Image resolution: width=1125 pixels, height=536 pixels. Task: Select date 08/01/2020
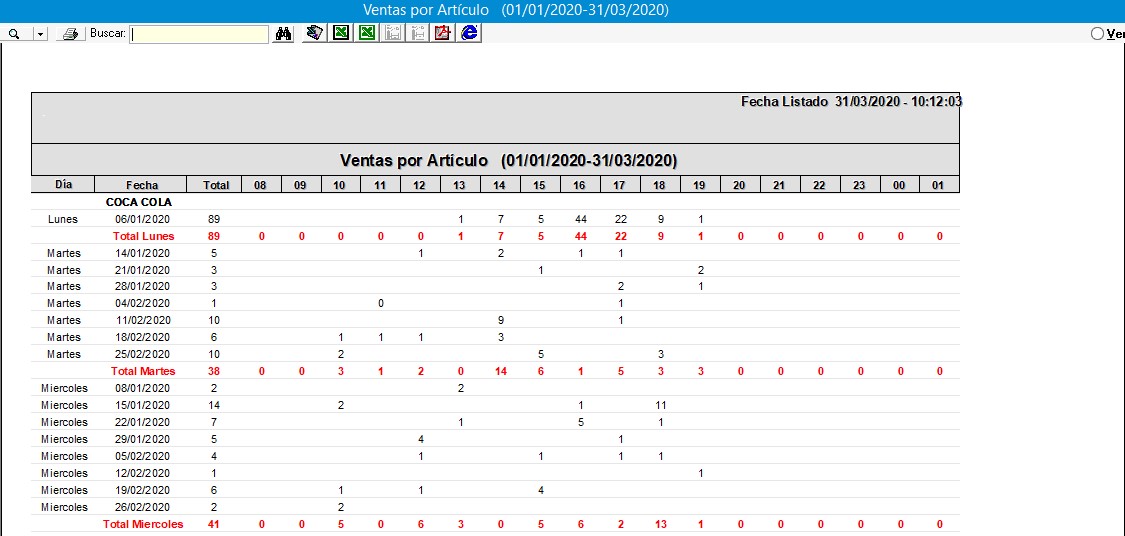143,388
